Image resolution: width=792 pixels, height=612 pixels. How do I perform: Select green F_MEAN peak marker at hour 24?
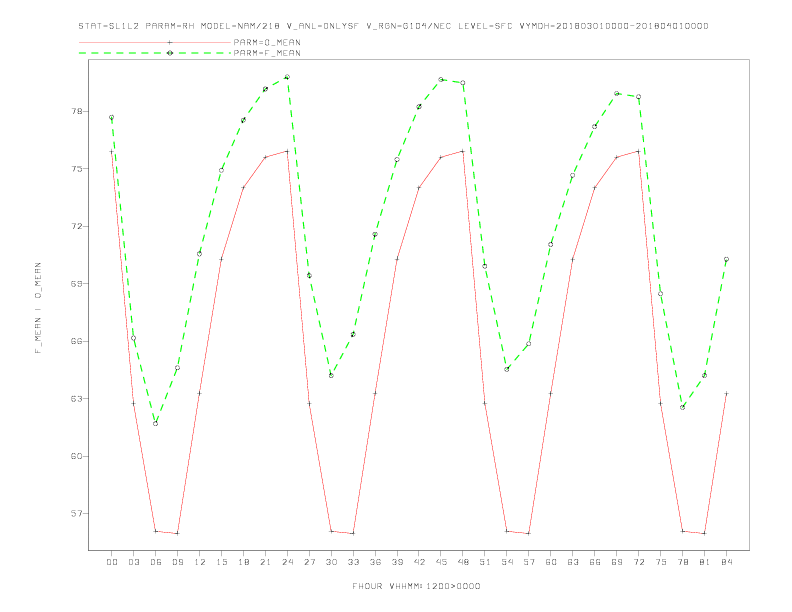[x=287, y=77]
